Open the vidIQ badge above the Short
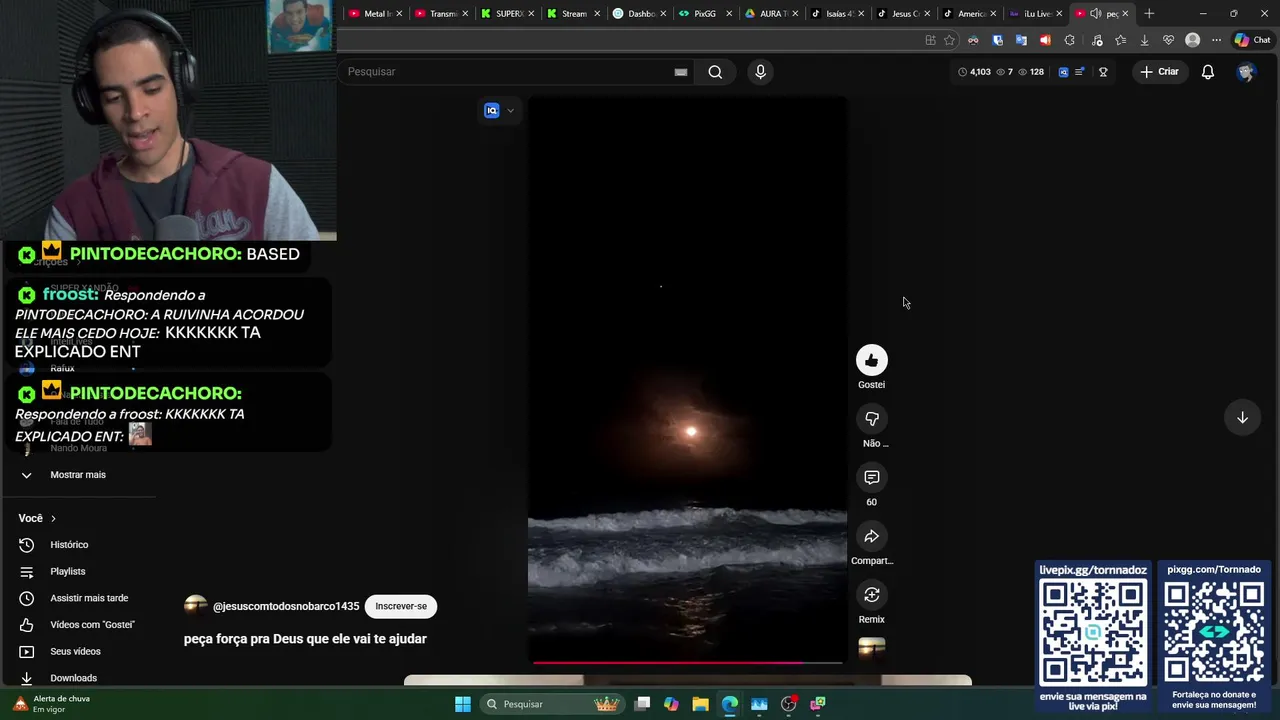 491,111
